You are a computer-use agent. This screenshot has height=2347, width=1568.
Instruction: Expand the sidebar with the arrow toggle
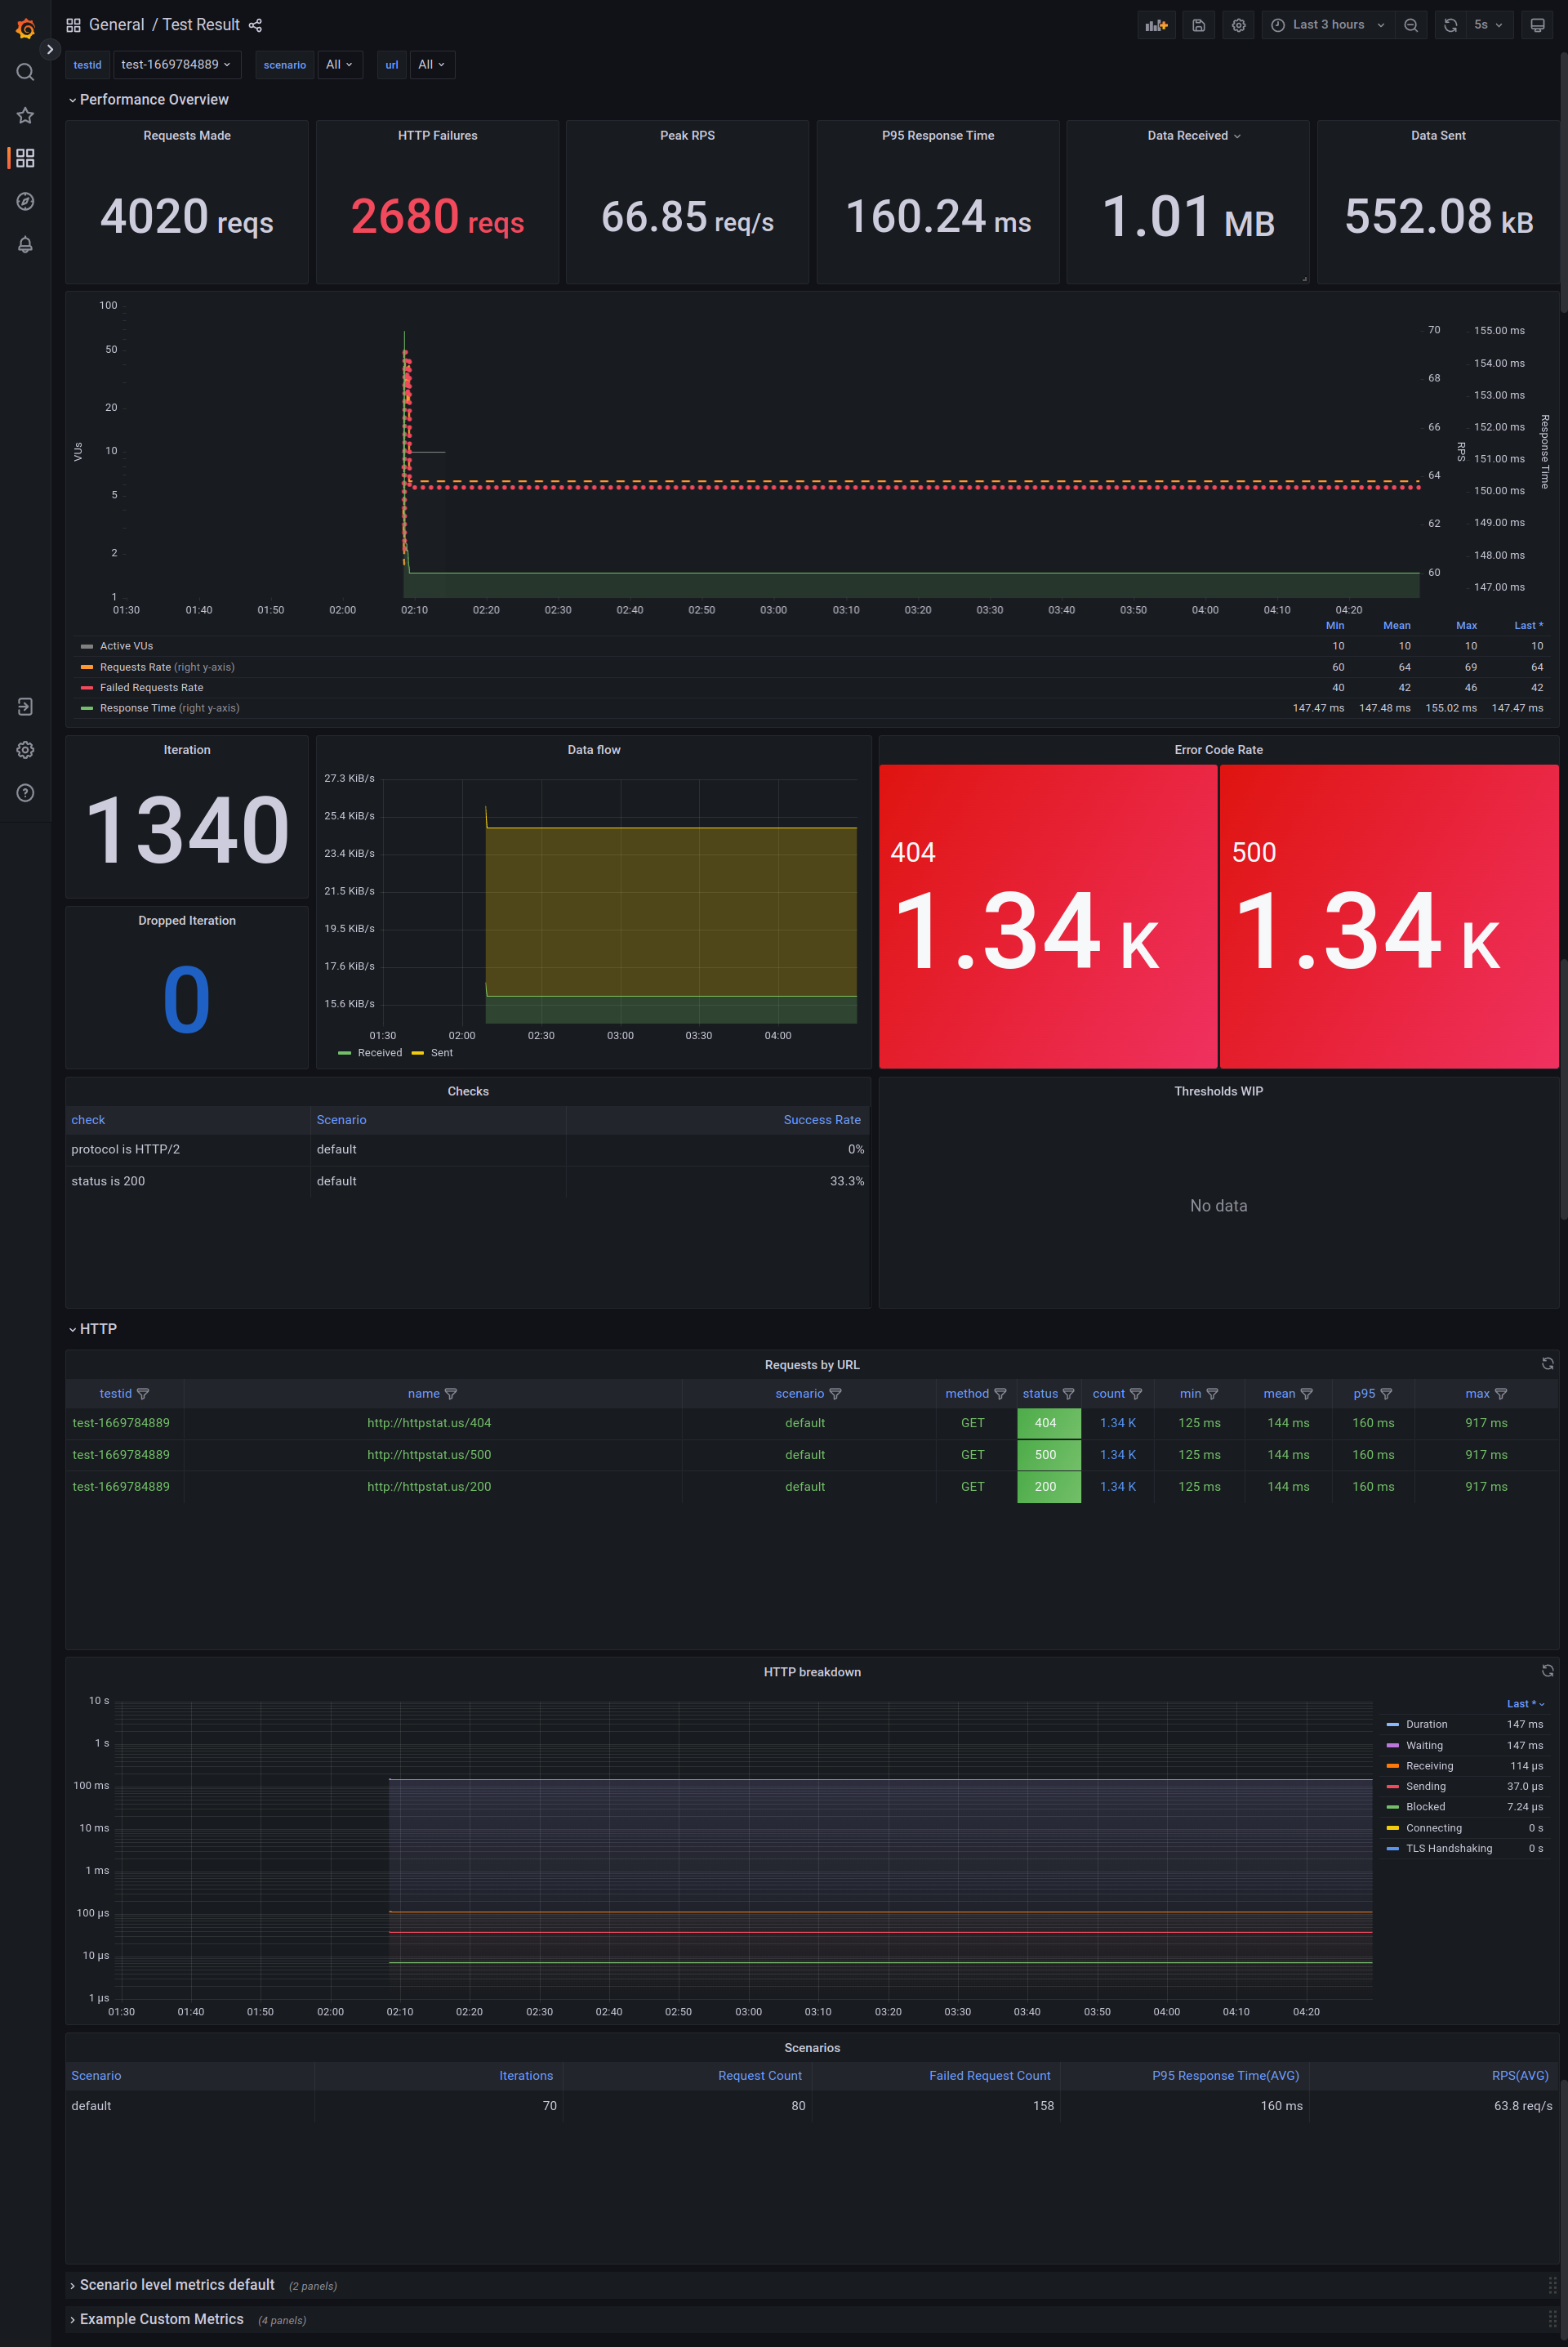50,49
